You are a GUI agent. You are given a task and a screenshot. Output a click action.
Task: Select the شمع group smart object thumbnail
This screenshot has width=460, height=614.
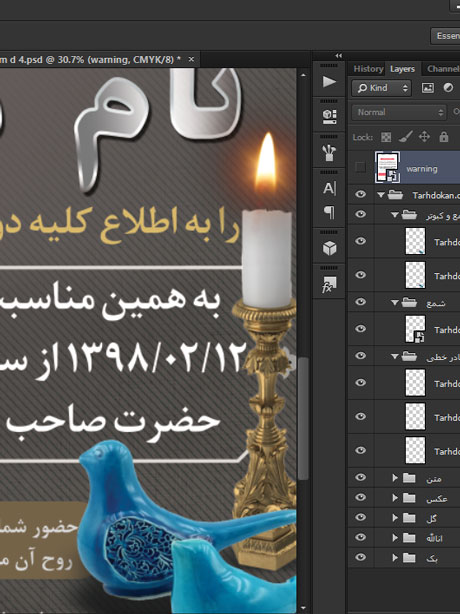[x=415, y=329]
